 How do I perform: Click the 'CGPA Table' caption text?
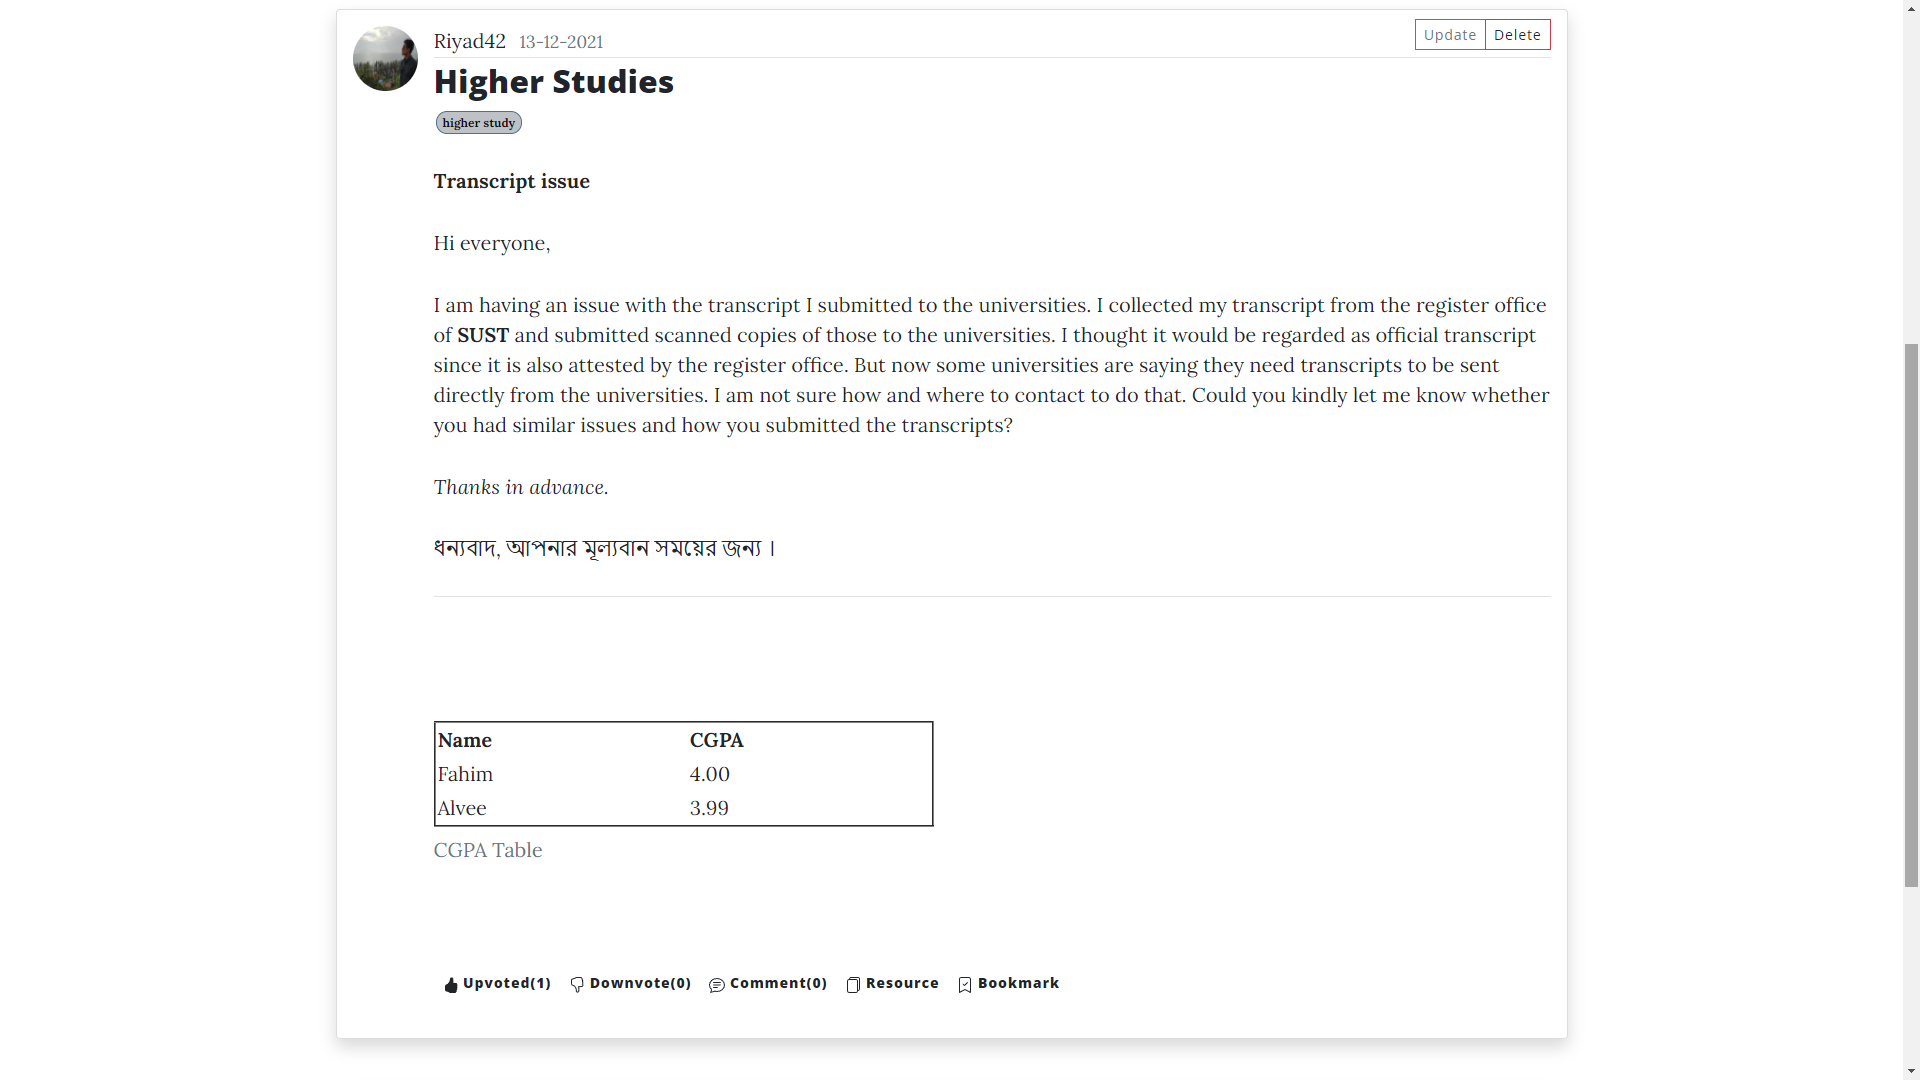488,850
